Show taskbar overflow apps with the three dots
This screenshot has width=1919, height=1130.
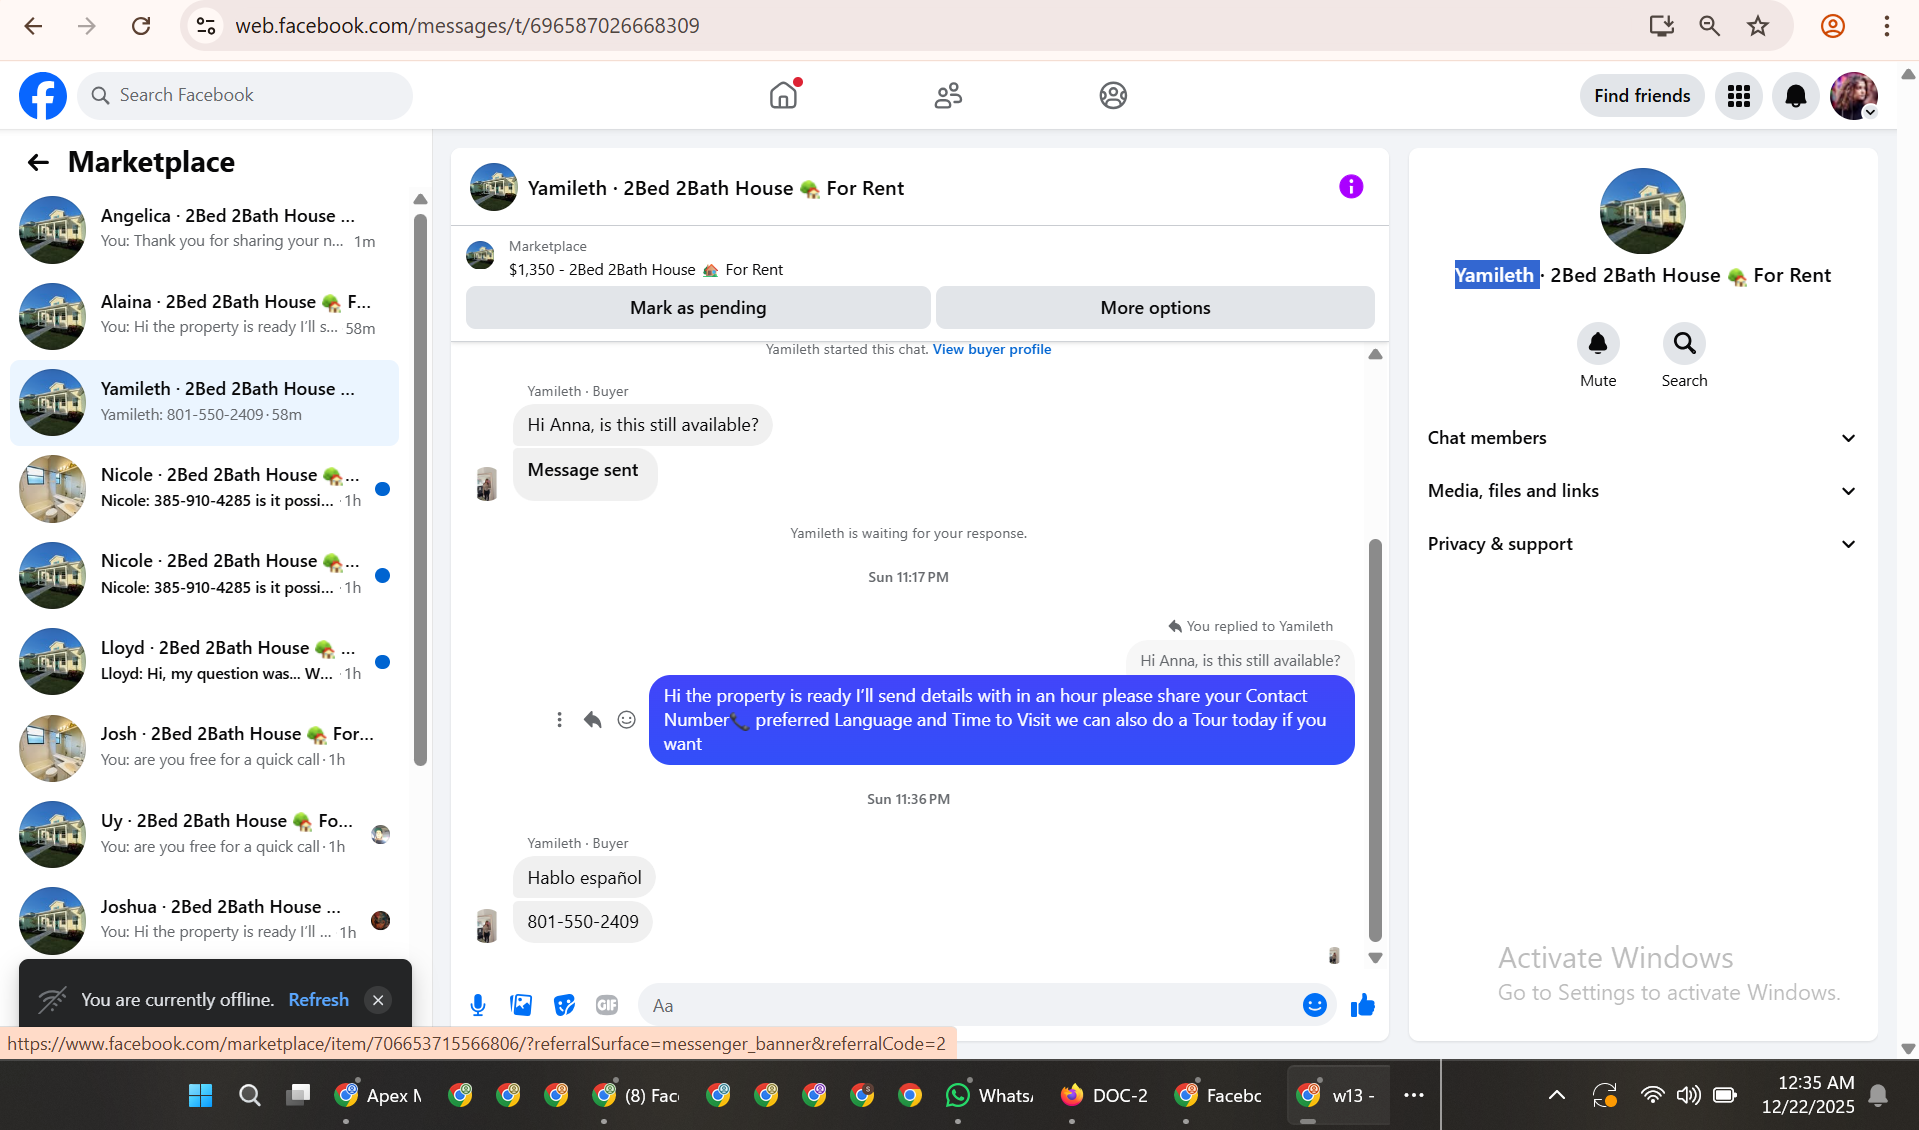(x=1413, y=1095)
